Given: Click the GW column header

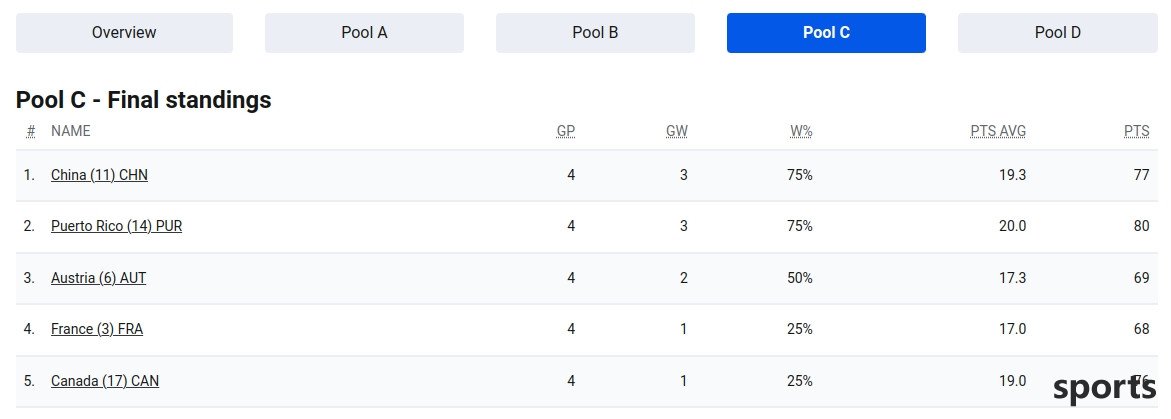Looking at the screenshot, I should pos(677,131).
